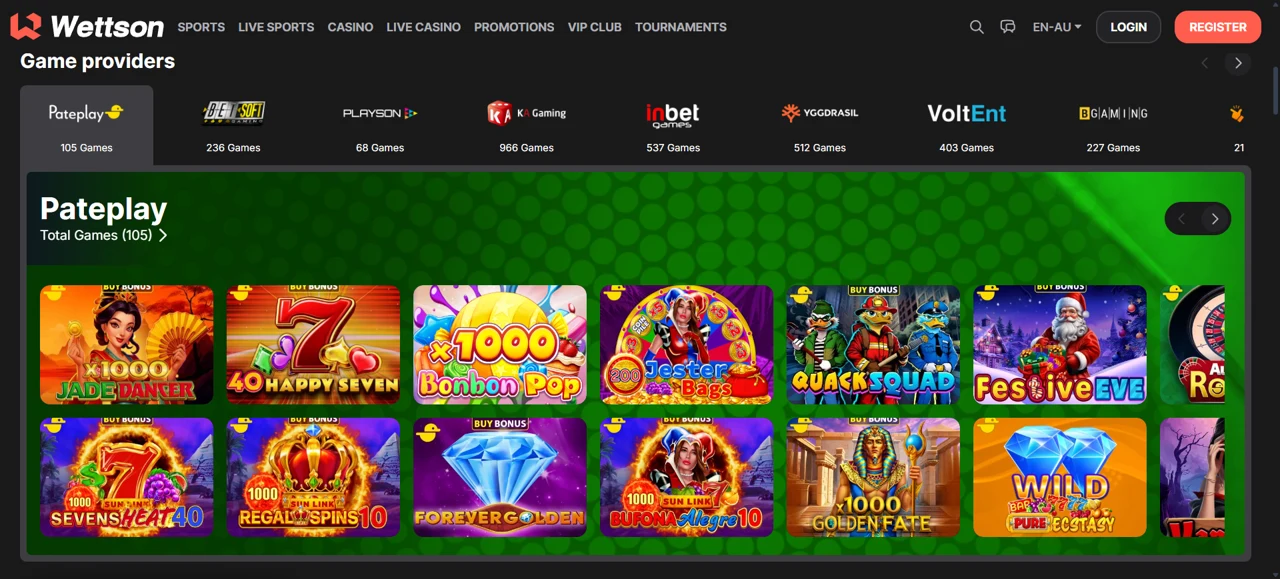Click the Wettson logo
This screenshot has height=579, width=1280.
click(x=87, y=27)
